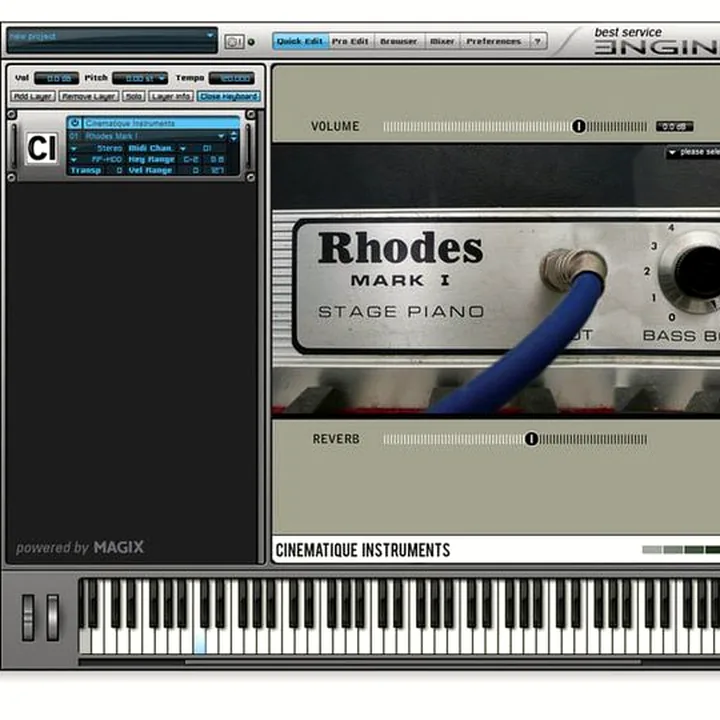Click the Vel Range 127 value
The image size is (720, 720).
217,170
